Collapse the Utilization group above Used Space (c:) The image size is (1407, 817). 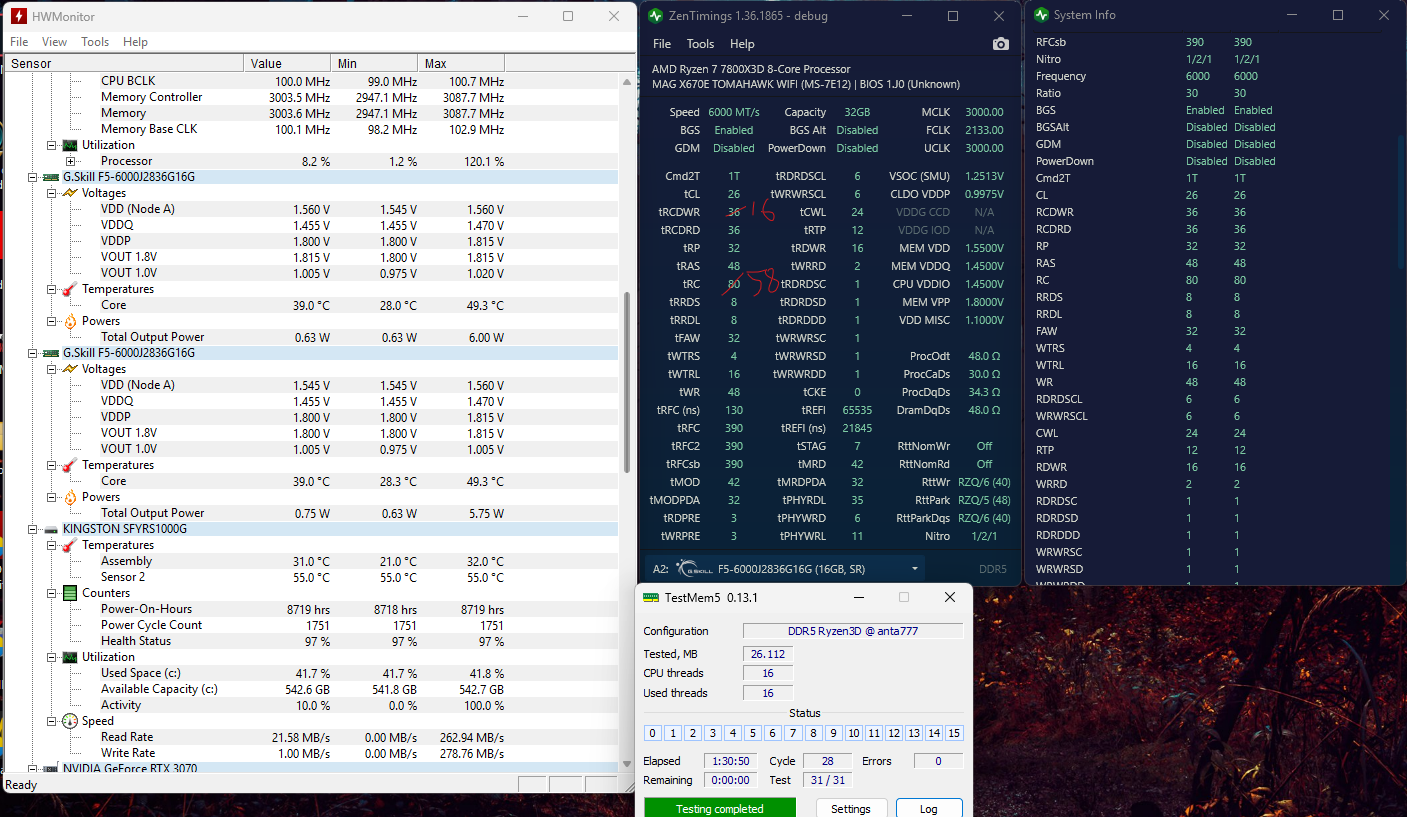[52, 657]
